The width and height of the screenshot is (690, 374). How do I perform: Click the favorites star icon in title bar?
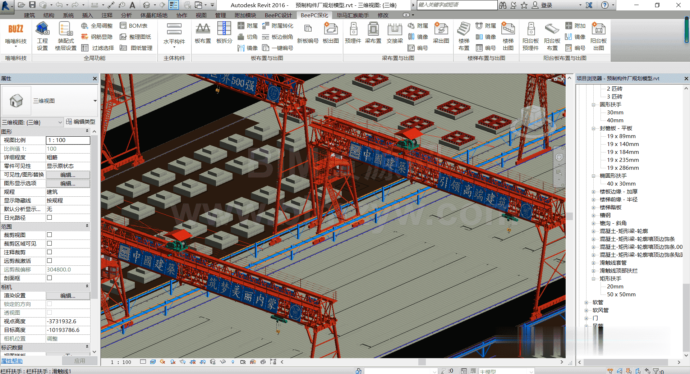click(524, 5)
